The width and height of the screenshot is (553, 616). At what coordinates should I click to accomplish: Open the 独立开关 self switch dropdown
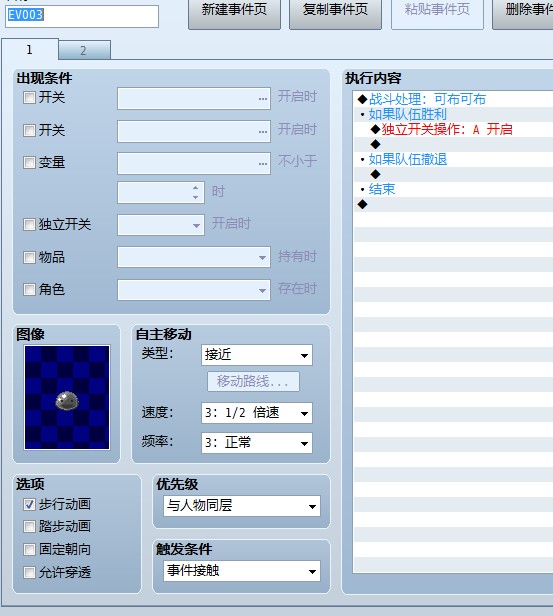[x=161, y=225]
